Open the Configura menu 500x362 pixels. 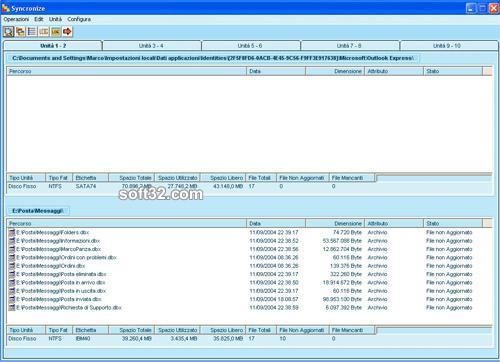[x=79, y=19]
